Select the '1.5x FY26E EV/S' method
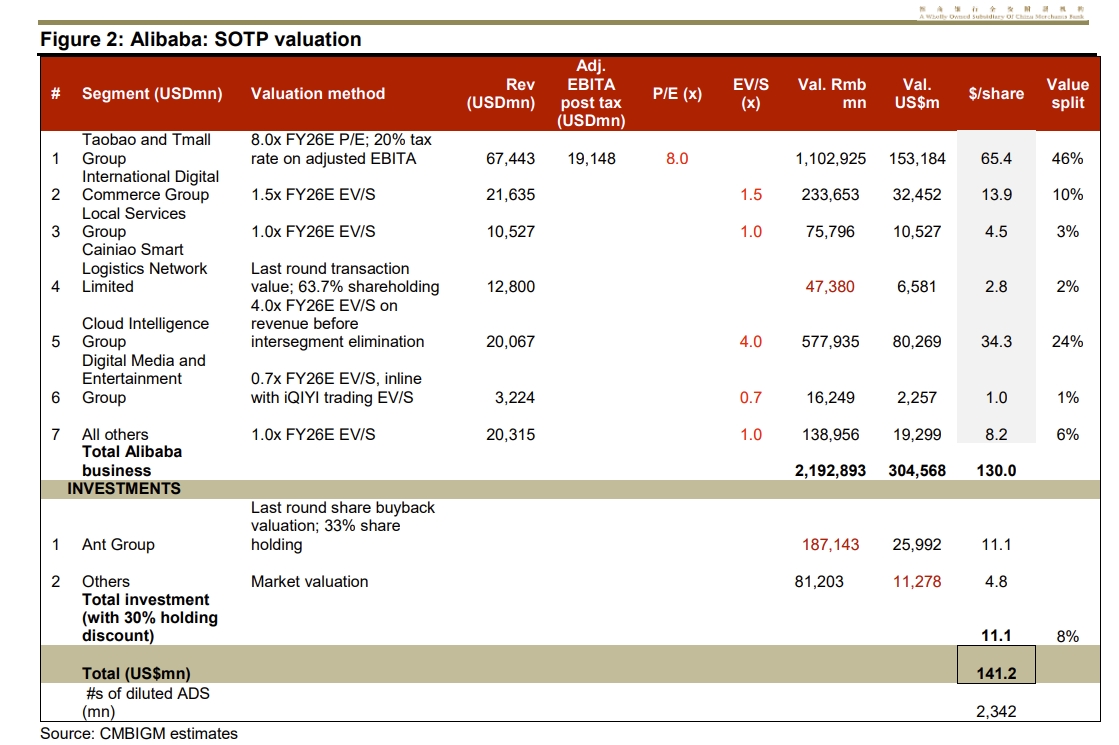This screenshot has width=1119, height=745. [x=313, y=195]
